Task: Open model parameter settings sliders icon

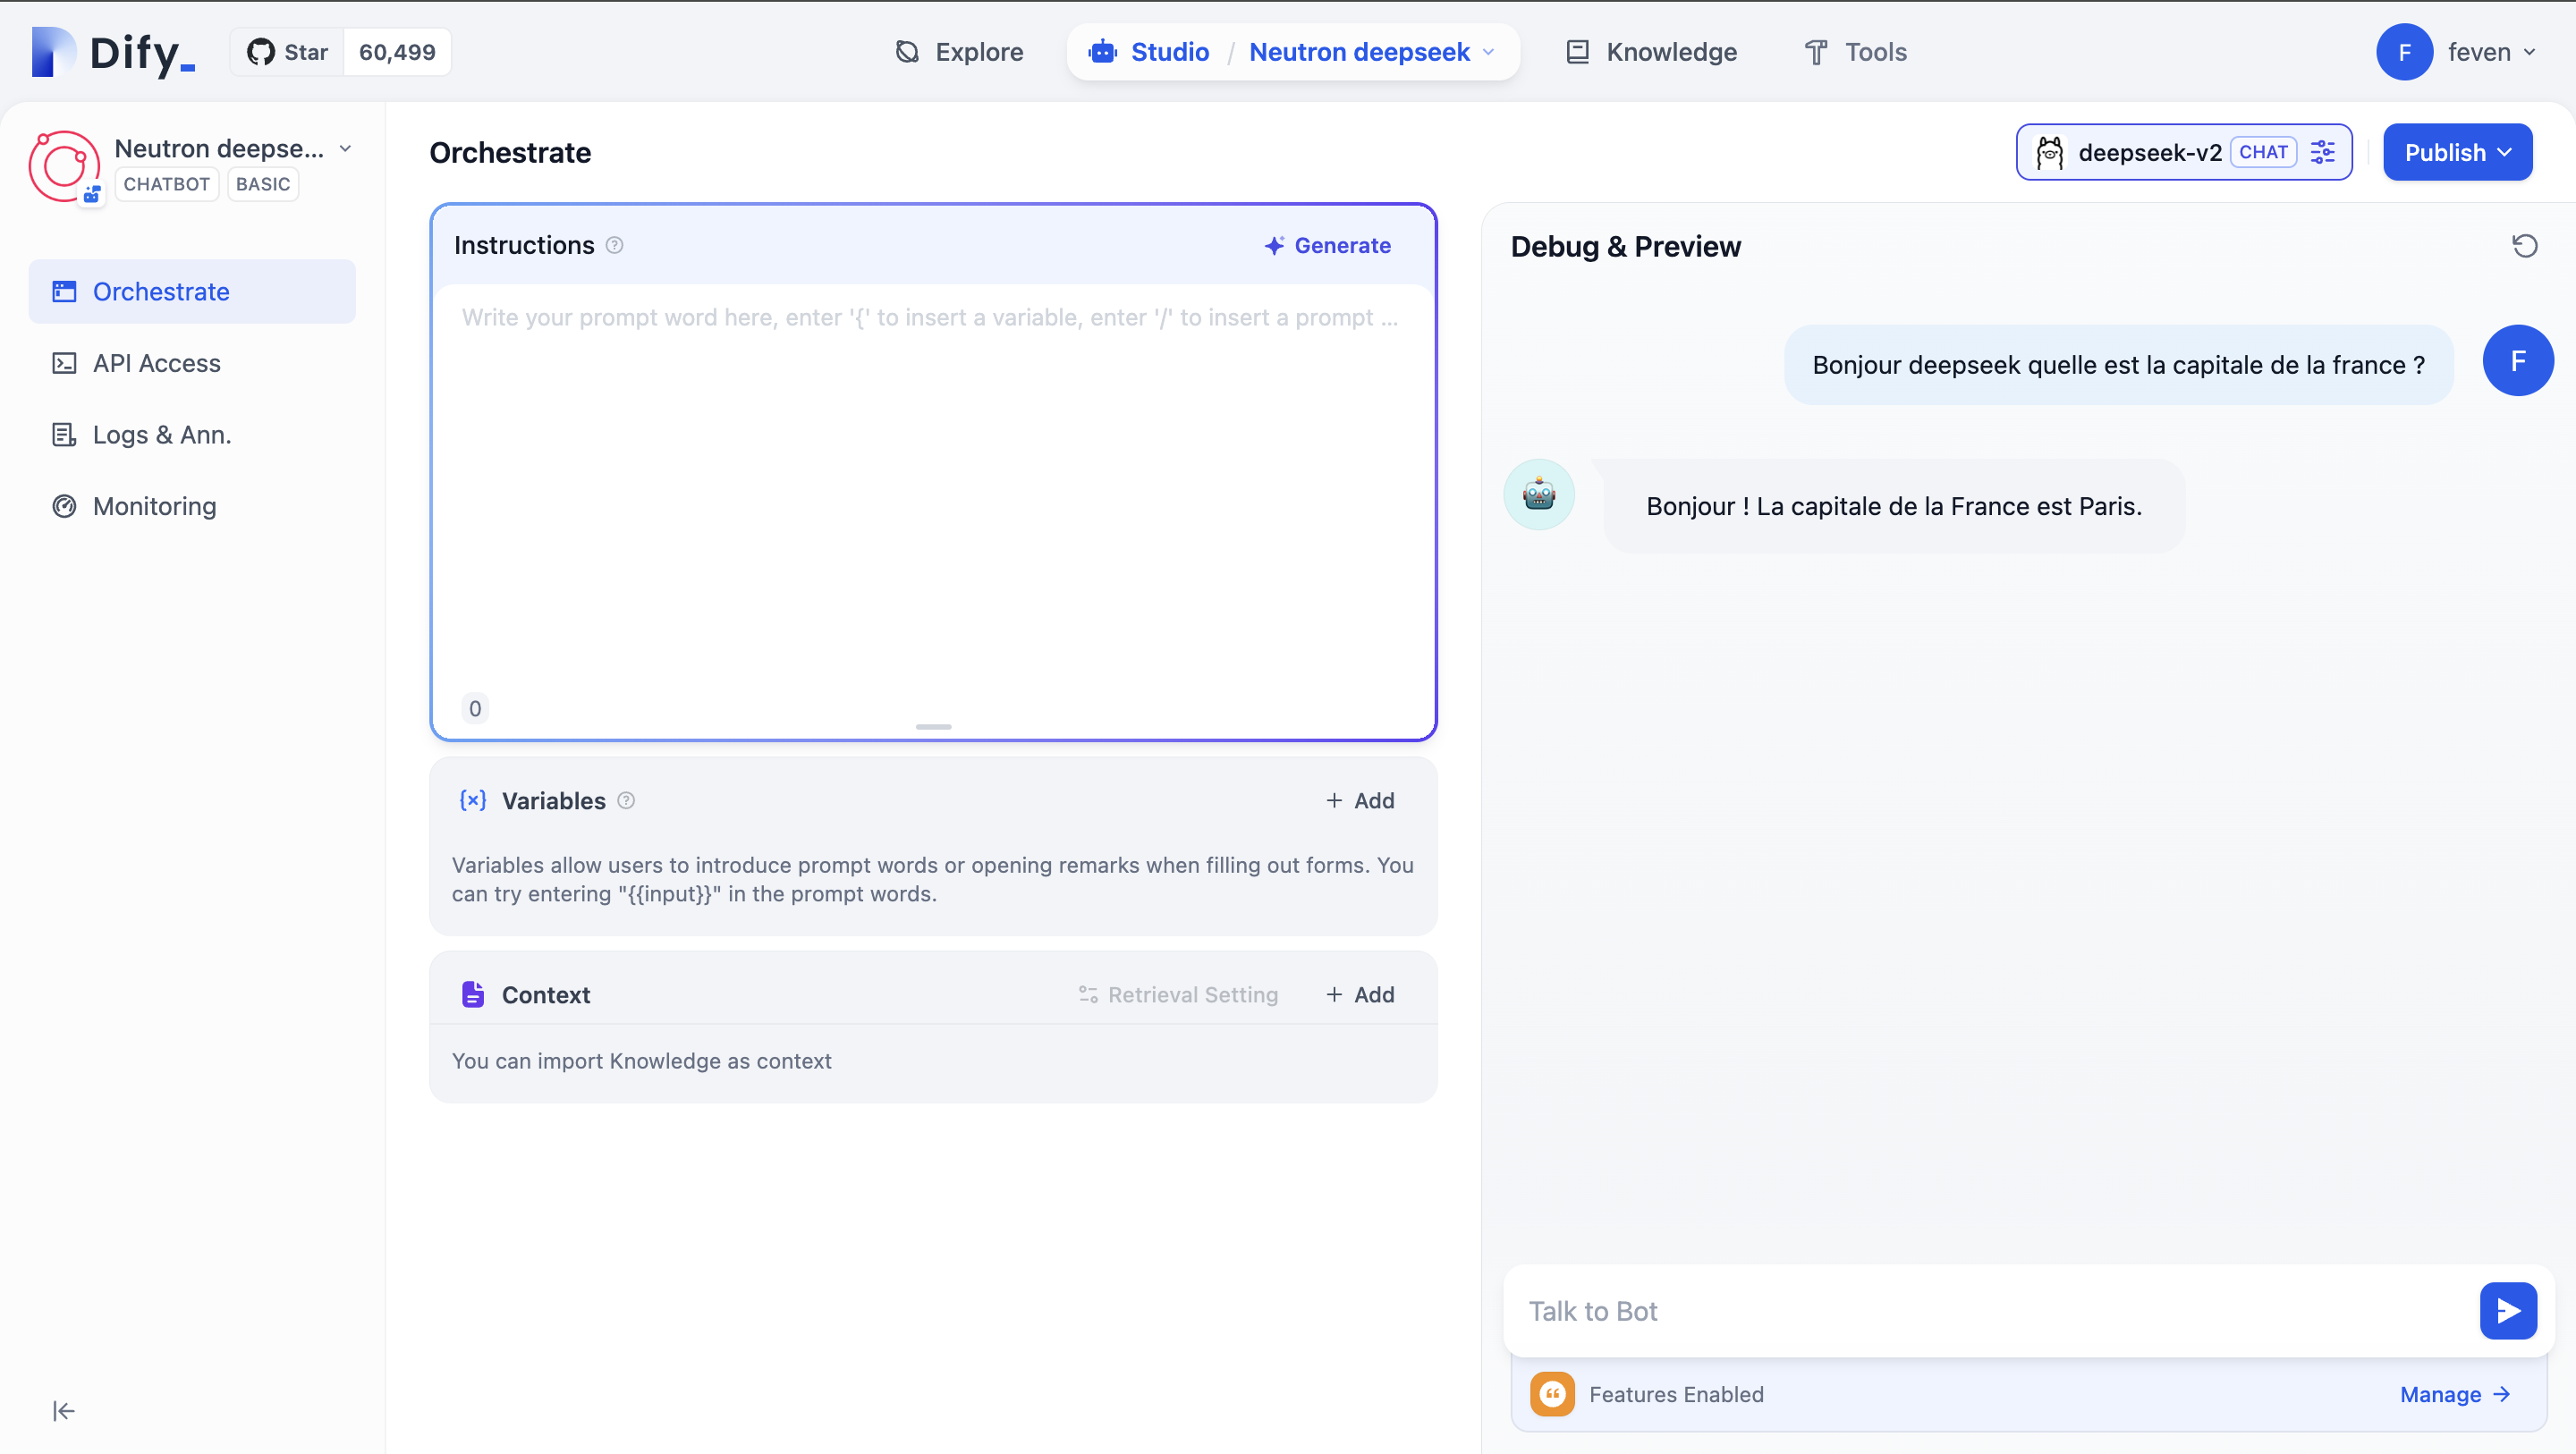Action: pos(2322,152)
